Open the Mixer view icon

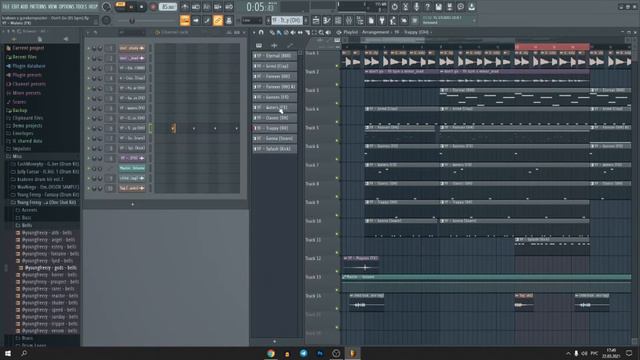point(349,20)
